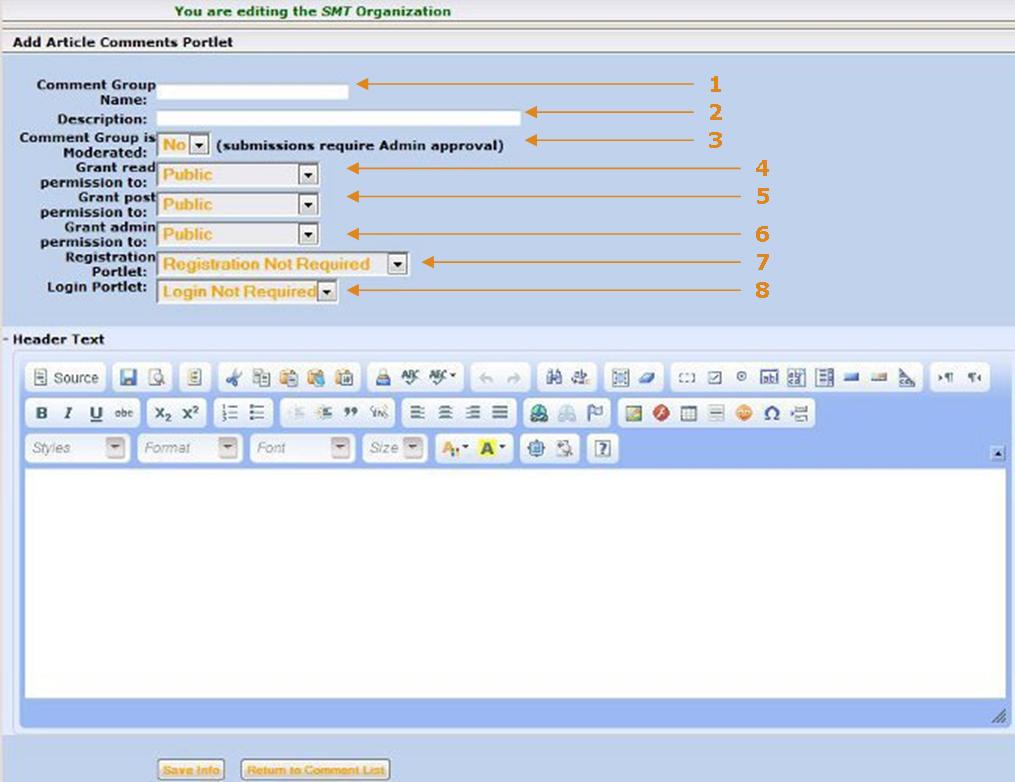Toggle italic formatting
Image resolution: width=1015 pixels, height=782 pixels.
tap(69, 413)
